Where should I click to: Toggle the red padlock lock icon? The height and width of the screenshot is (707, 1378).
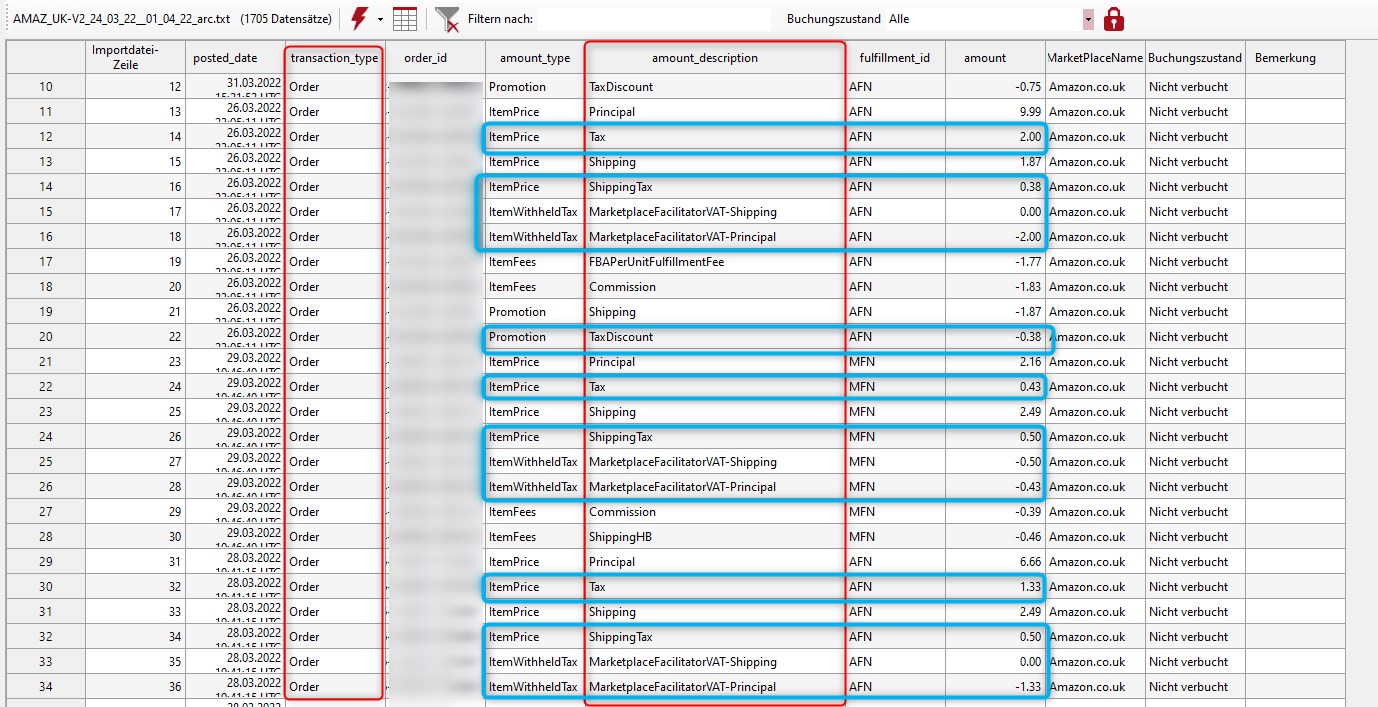tap(1115, 18)
